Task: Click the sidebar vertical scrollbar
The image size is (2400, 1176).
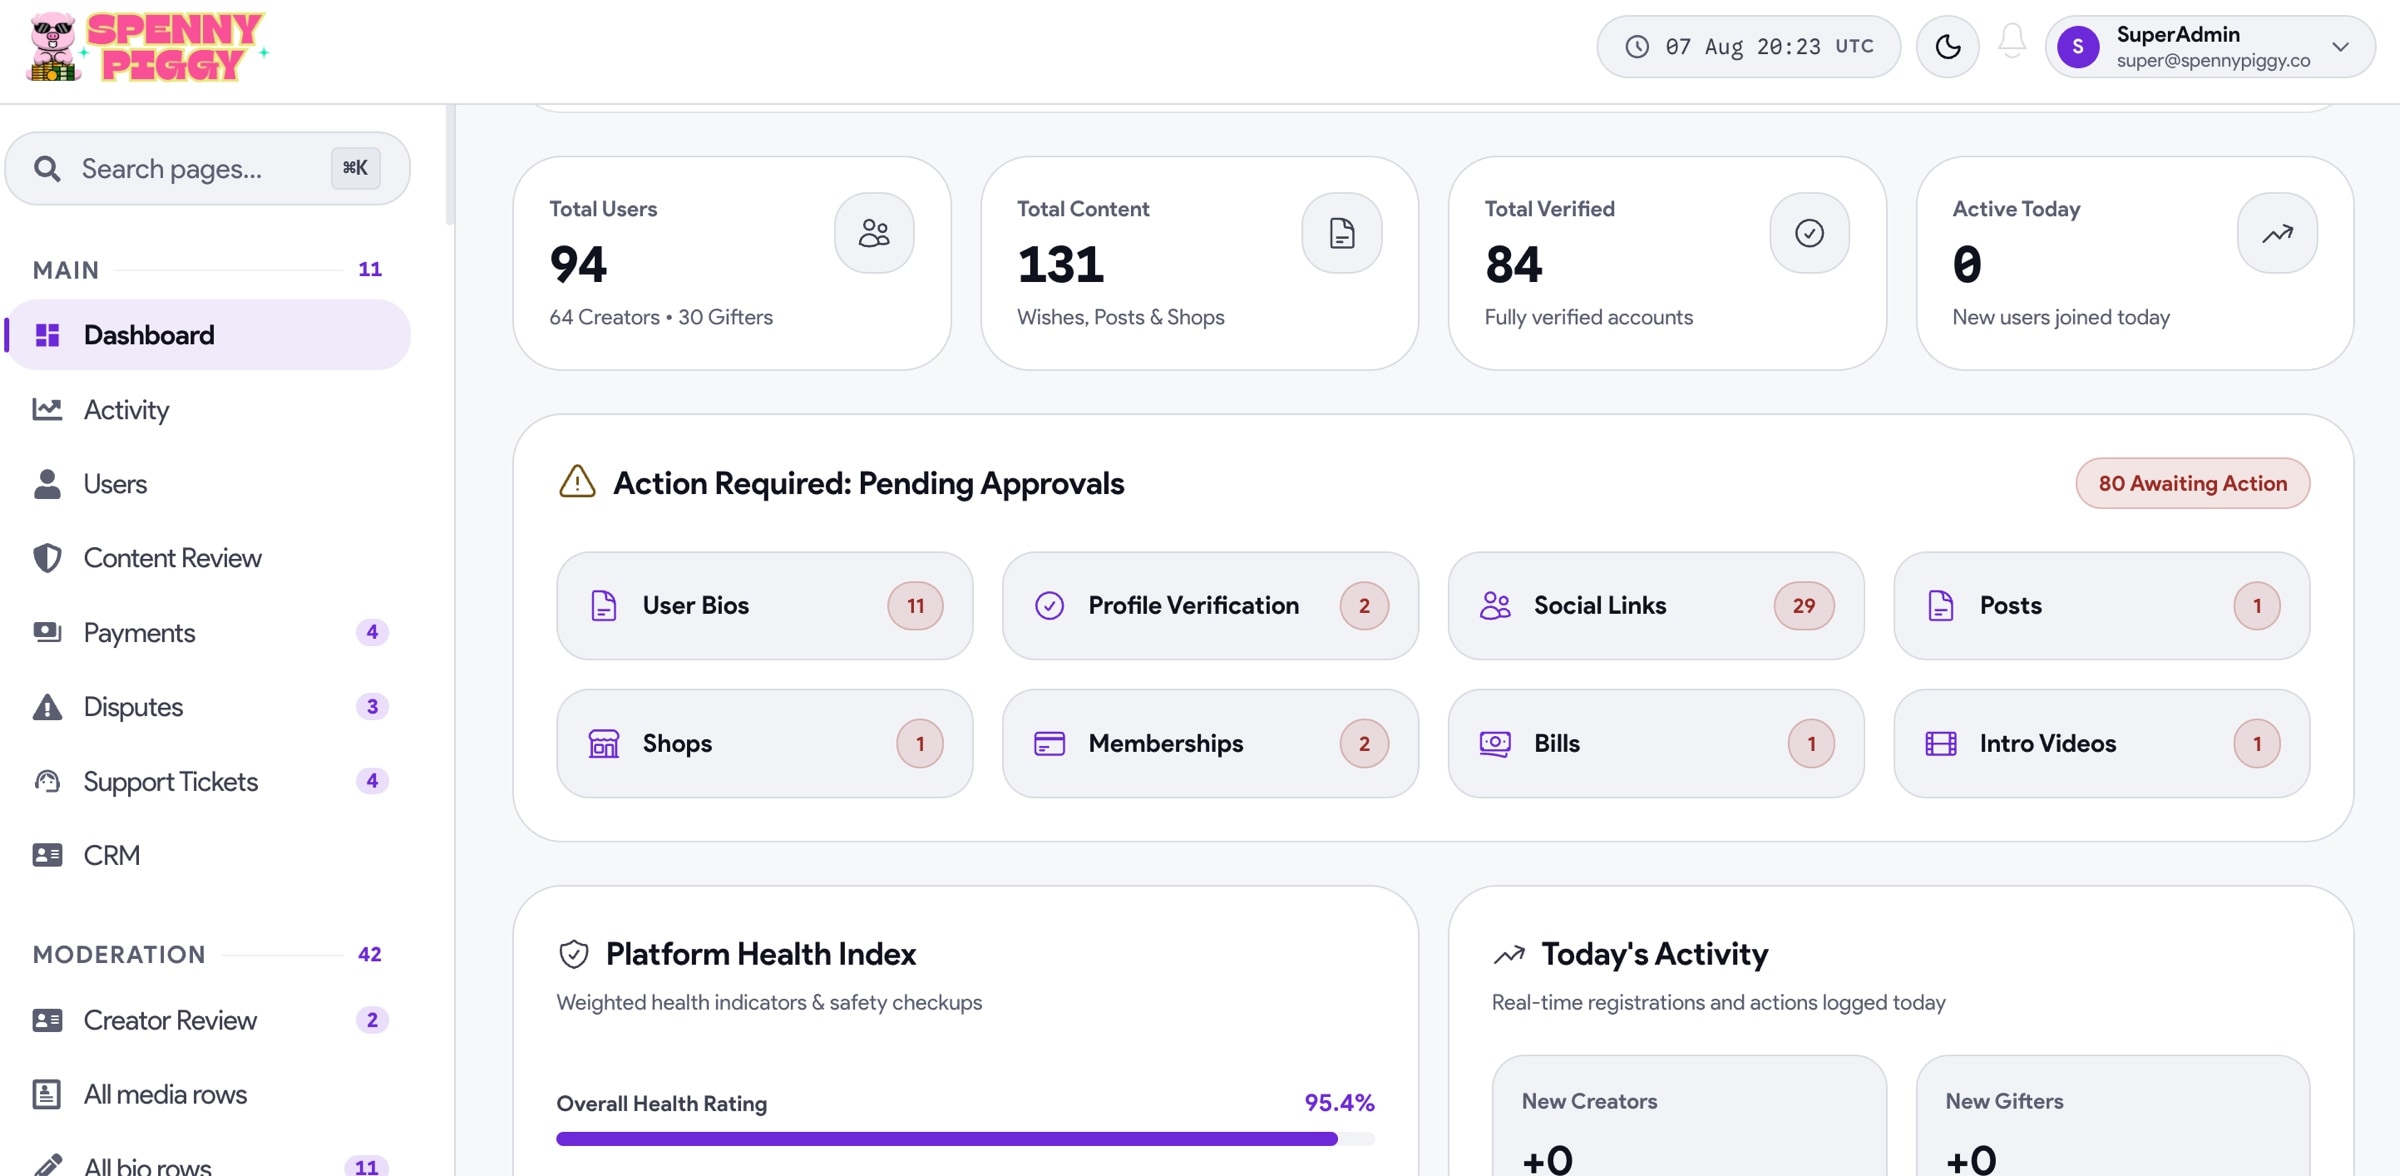Action: click(450, 165)
